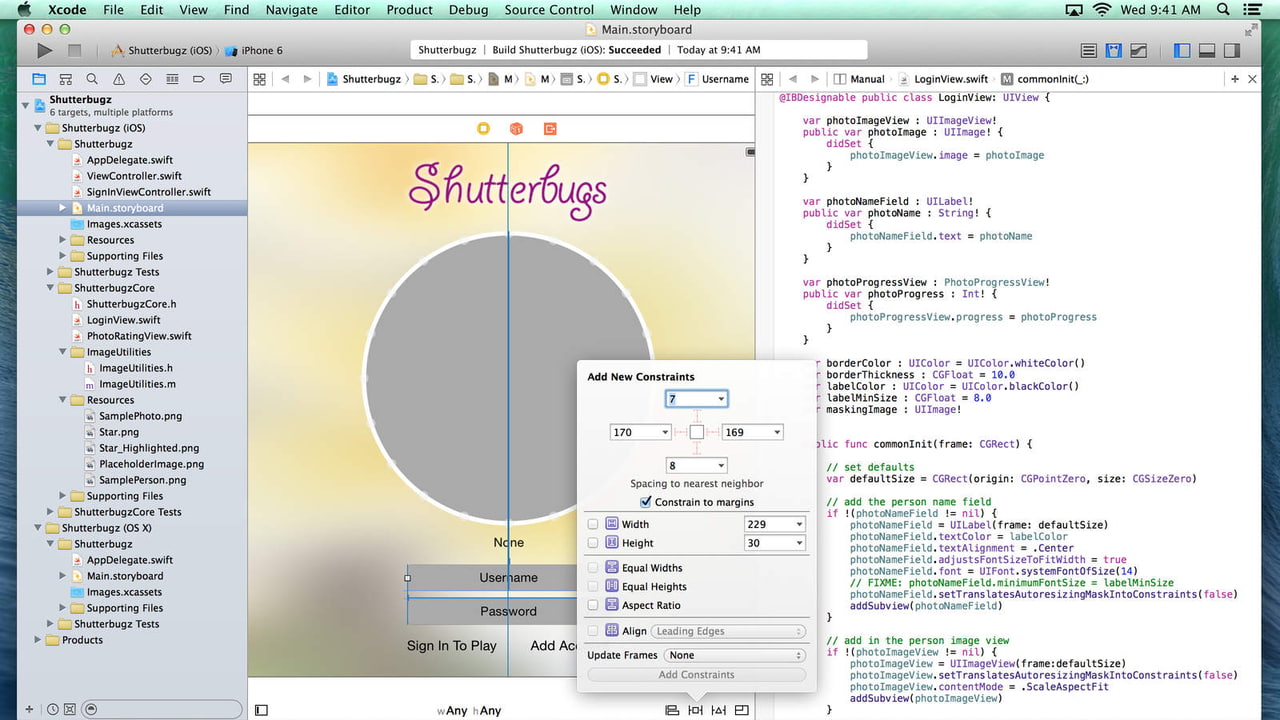Open the Debug menu

pyautogui.click(x=468, y=10)
